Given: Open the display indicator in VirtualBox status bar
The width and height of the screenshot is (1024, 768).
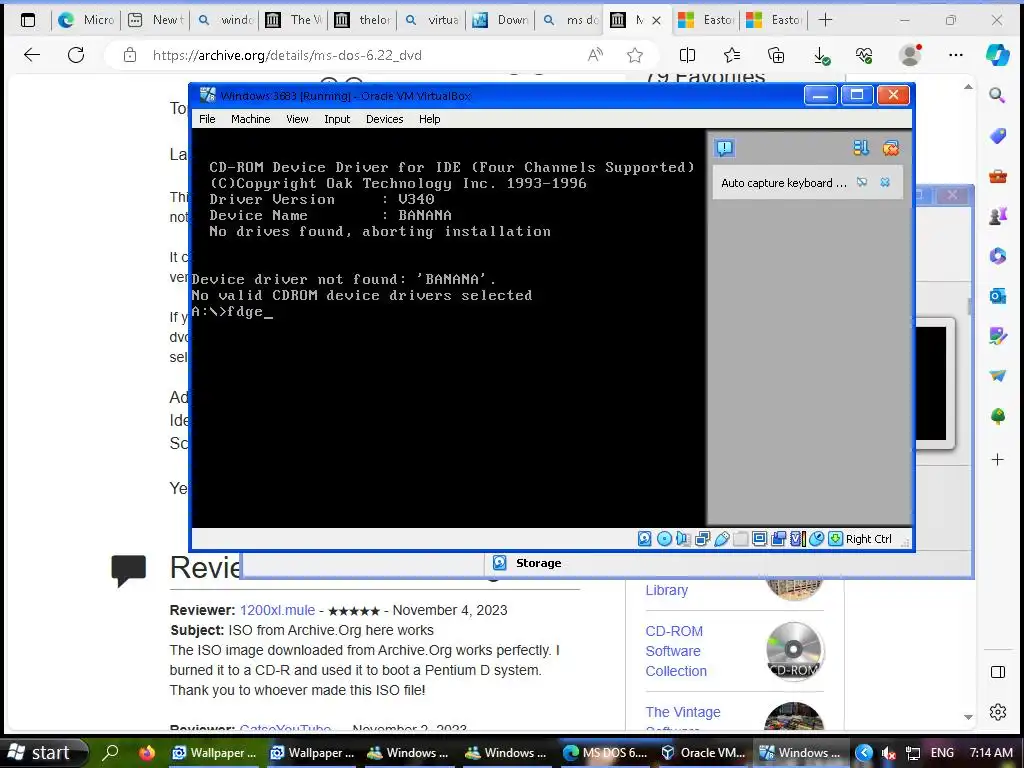Looking at the screenshot, I should coord(760,539).
